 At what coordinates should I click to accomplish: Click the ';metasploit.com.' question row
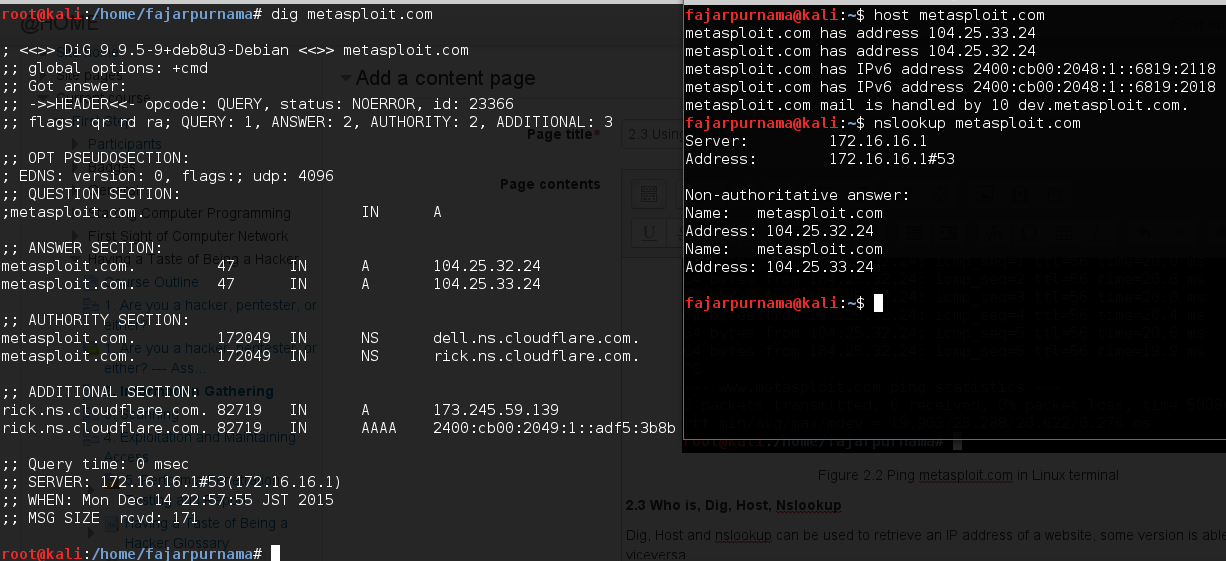coord(221,212)
